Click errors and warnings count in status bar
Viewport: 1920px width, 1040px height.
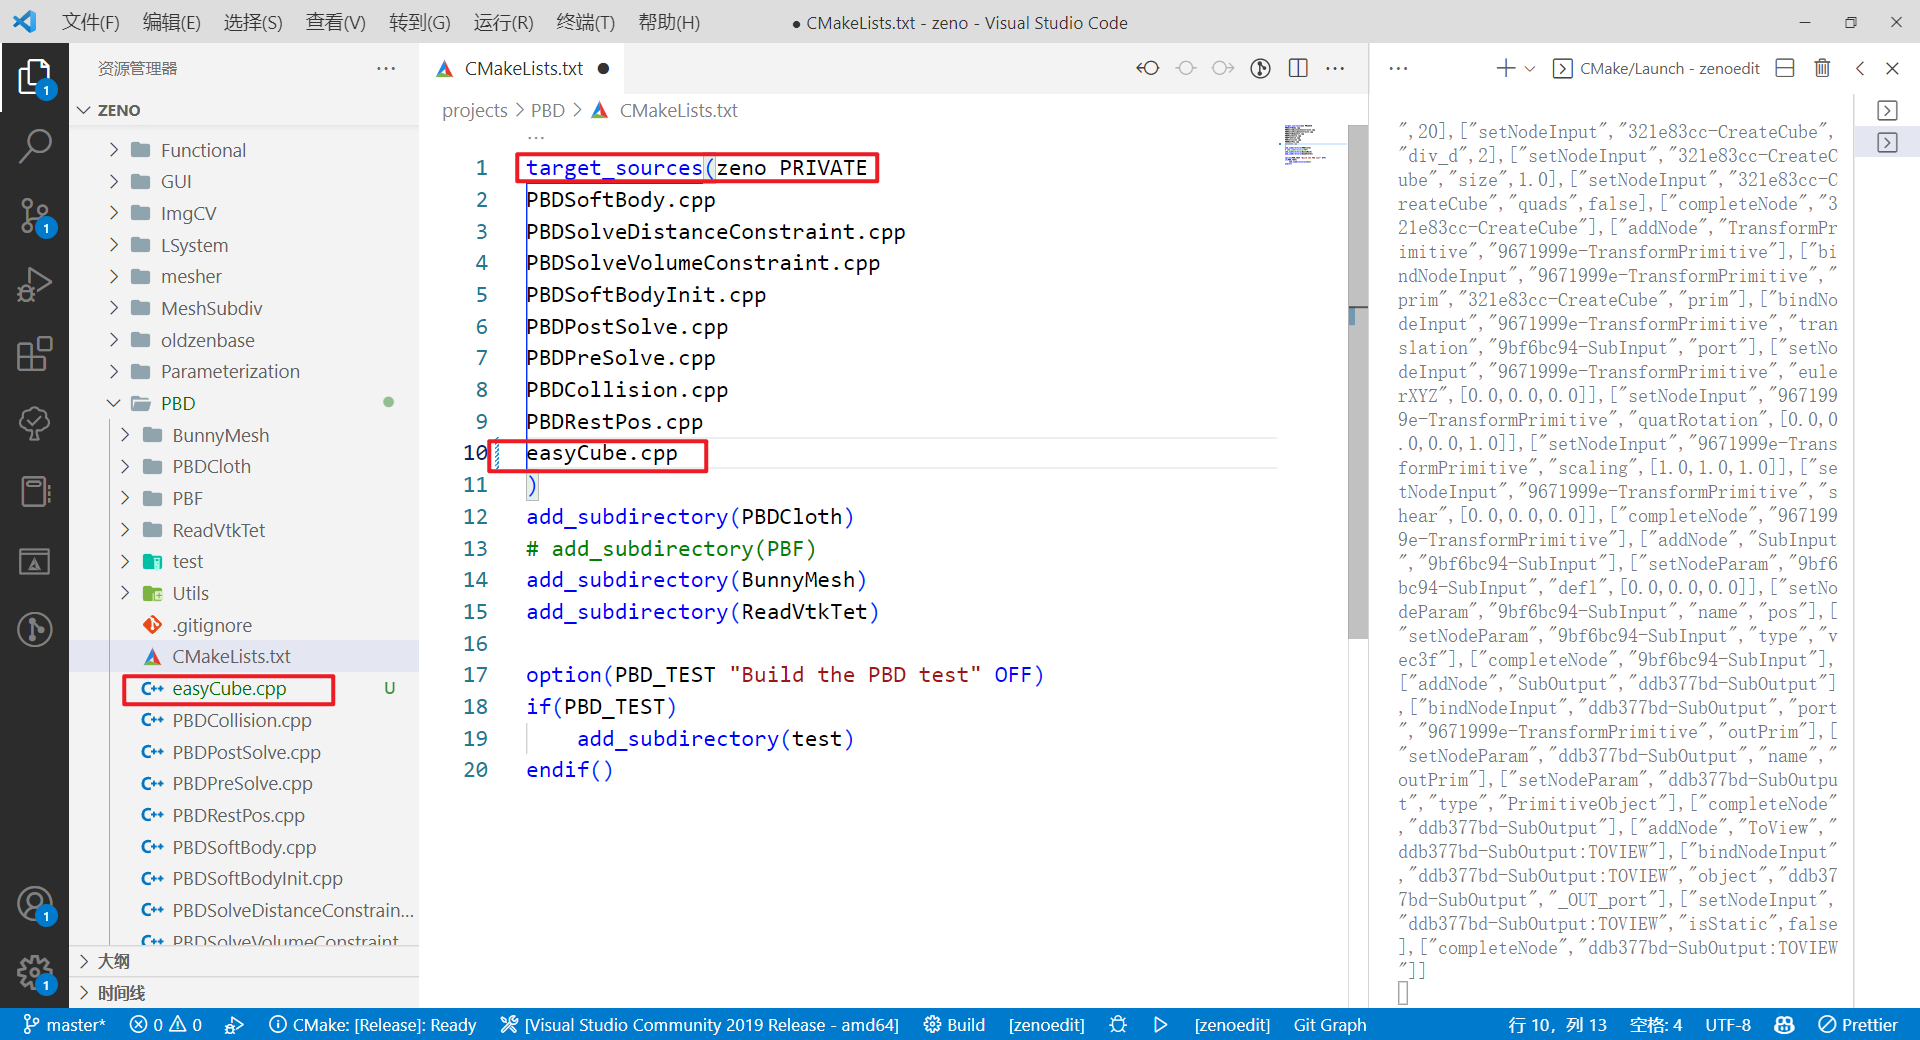point(166,1024)
